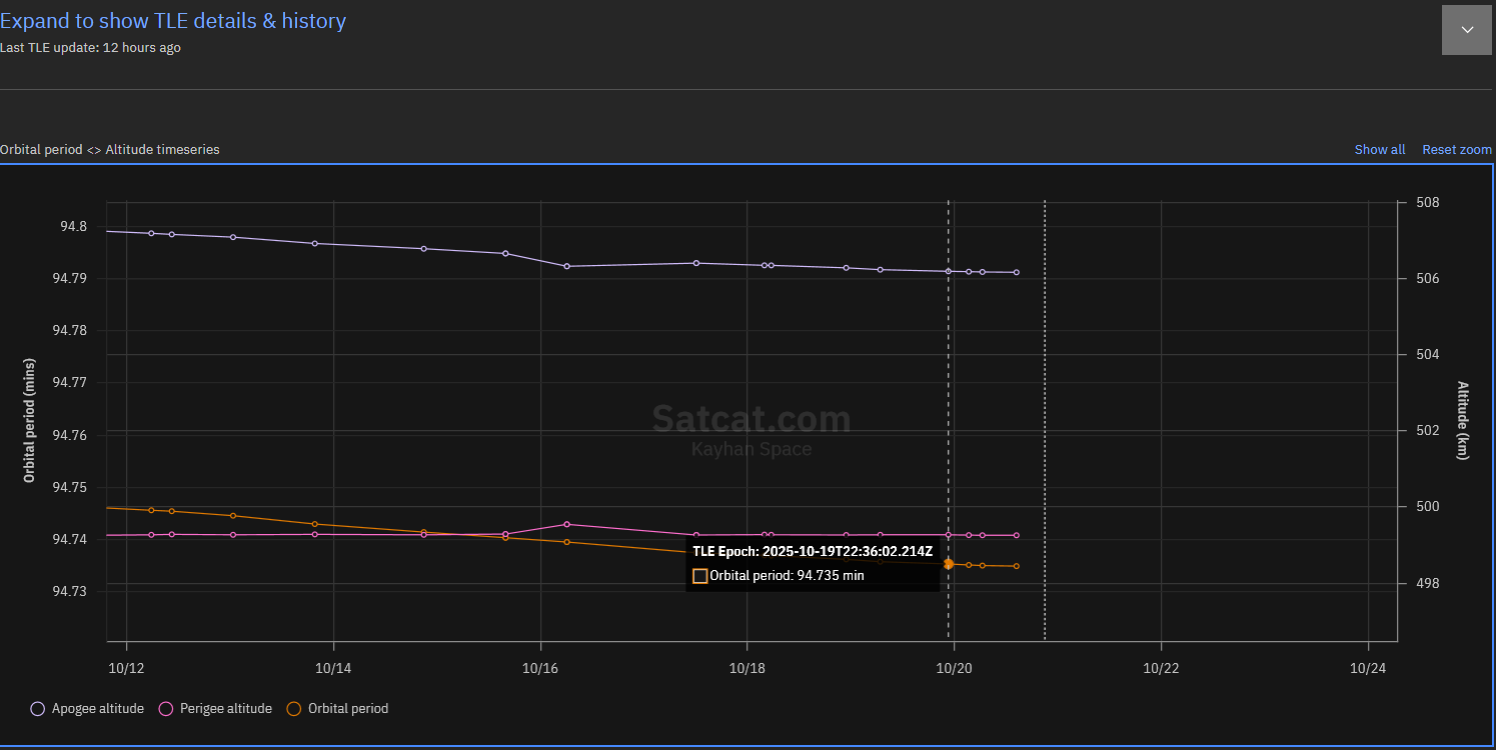Open the "Expand to show TLE details & history" heading

(x=173, y=21)
